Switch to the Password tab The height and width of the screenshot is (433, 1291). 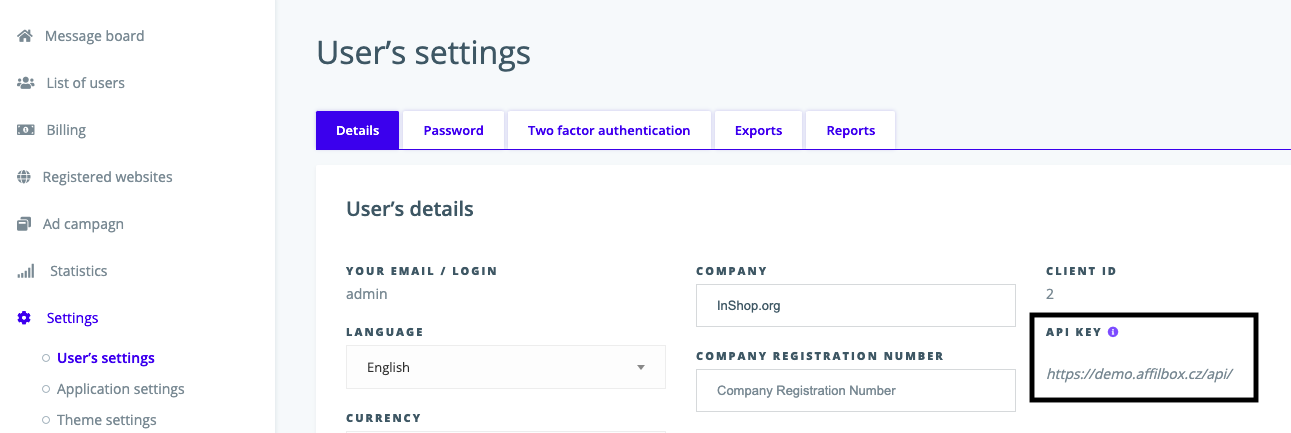click(453, 130)
